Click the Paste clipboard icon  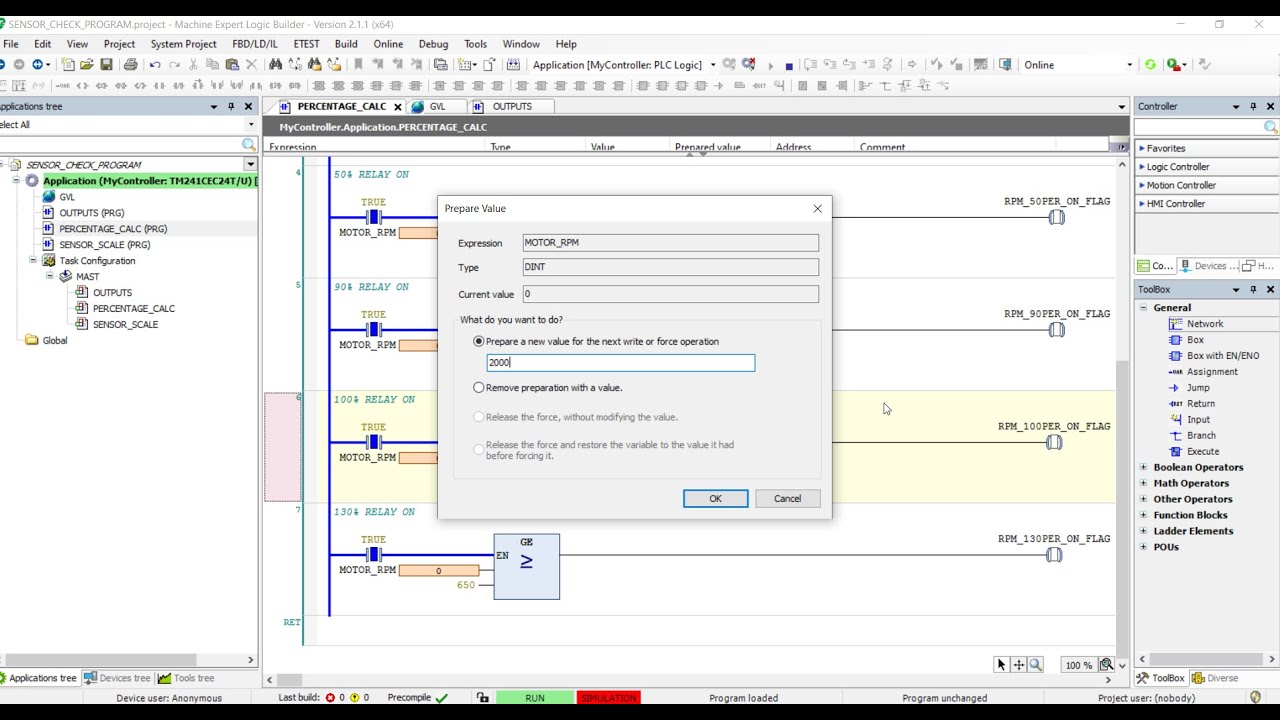click(231, 65)
